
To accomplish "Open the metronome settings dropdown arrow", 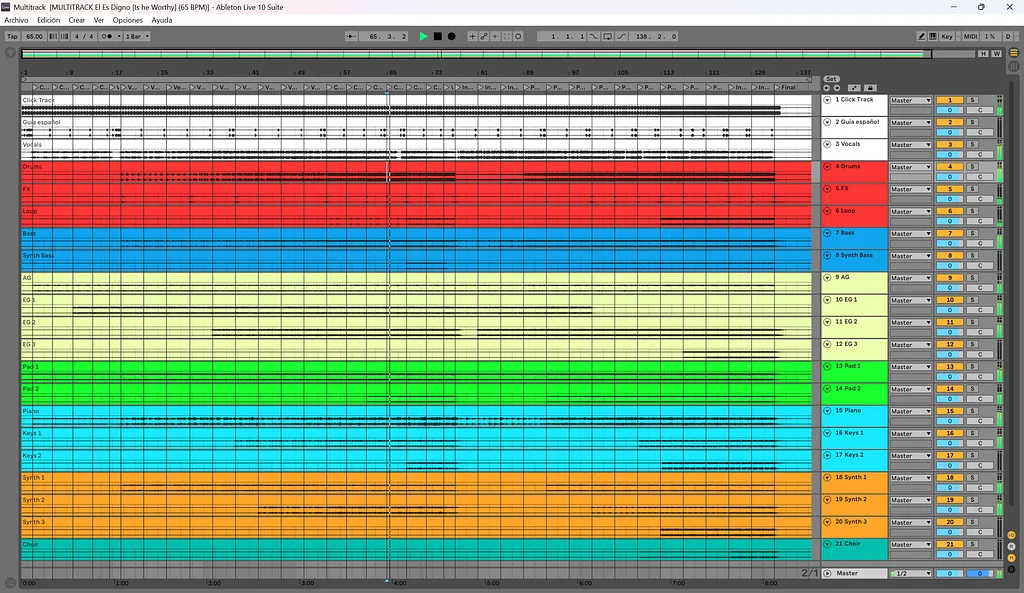I will point(119,37).
